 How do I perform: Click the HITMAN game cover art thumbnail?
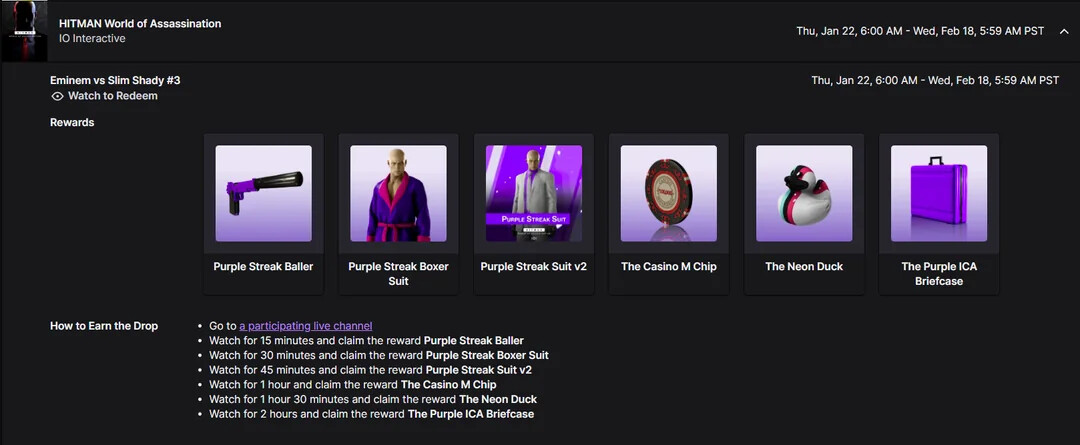[24, 31]
